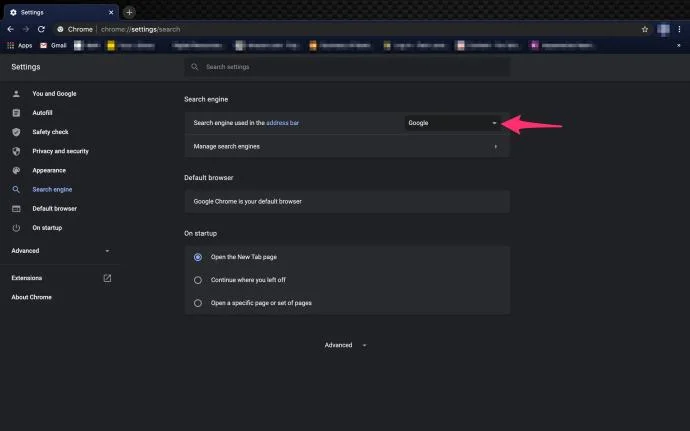Click the Default browser window icon

click(16, 209)
